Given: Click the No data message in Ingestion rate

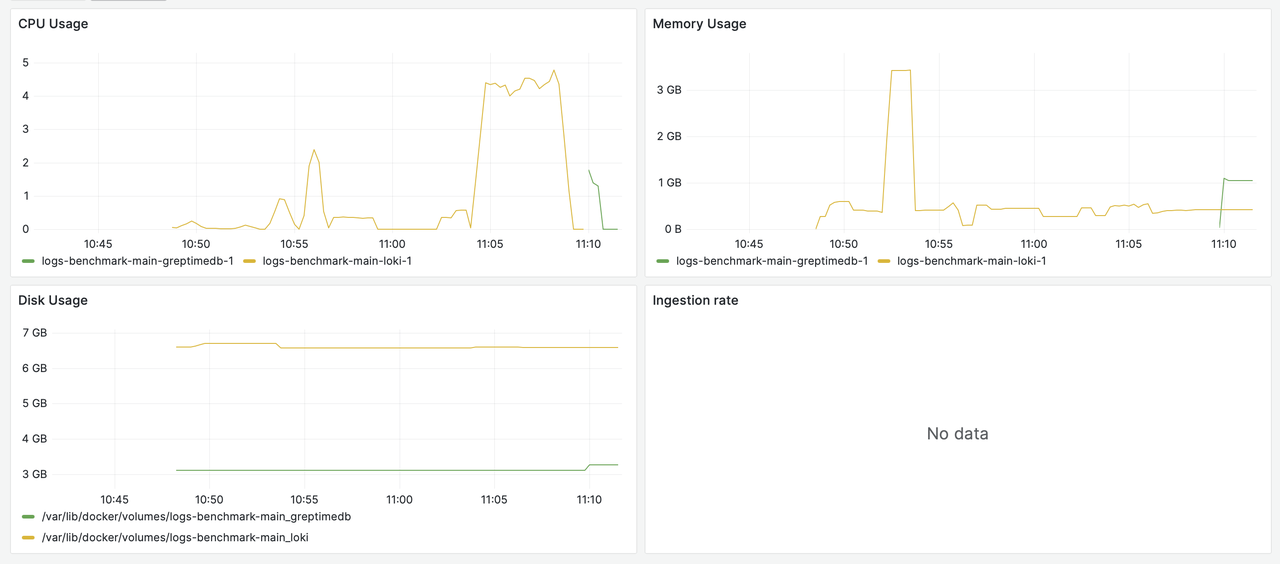Looking at the screenshot, I should tap(957, 434).
